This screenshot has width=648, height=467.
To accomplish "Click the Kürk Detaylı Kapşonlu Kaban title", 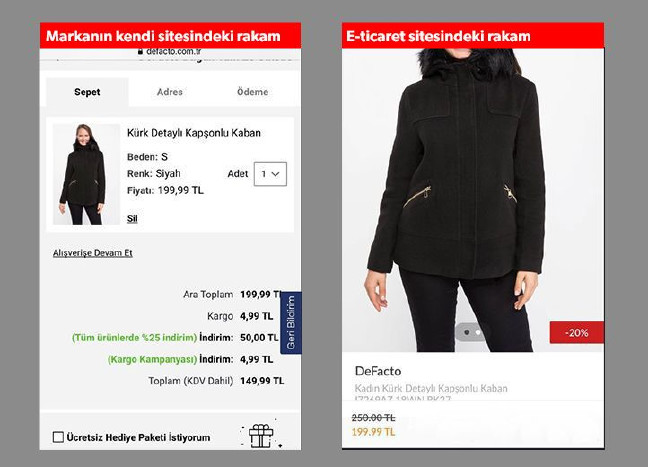I will point(193,133).
